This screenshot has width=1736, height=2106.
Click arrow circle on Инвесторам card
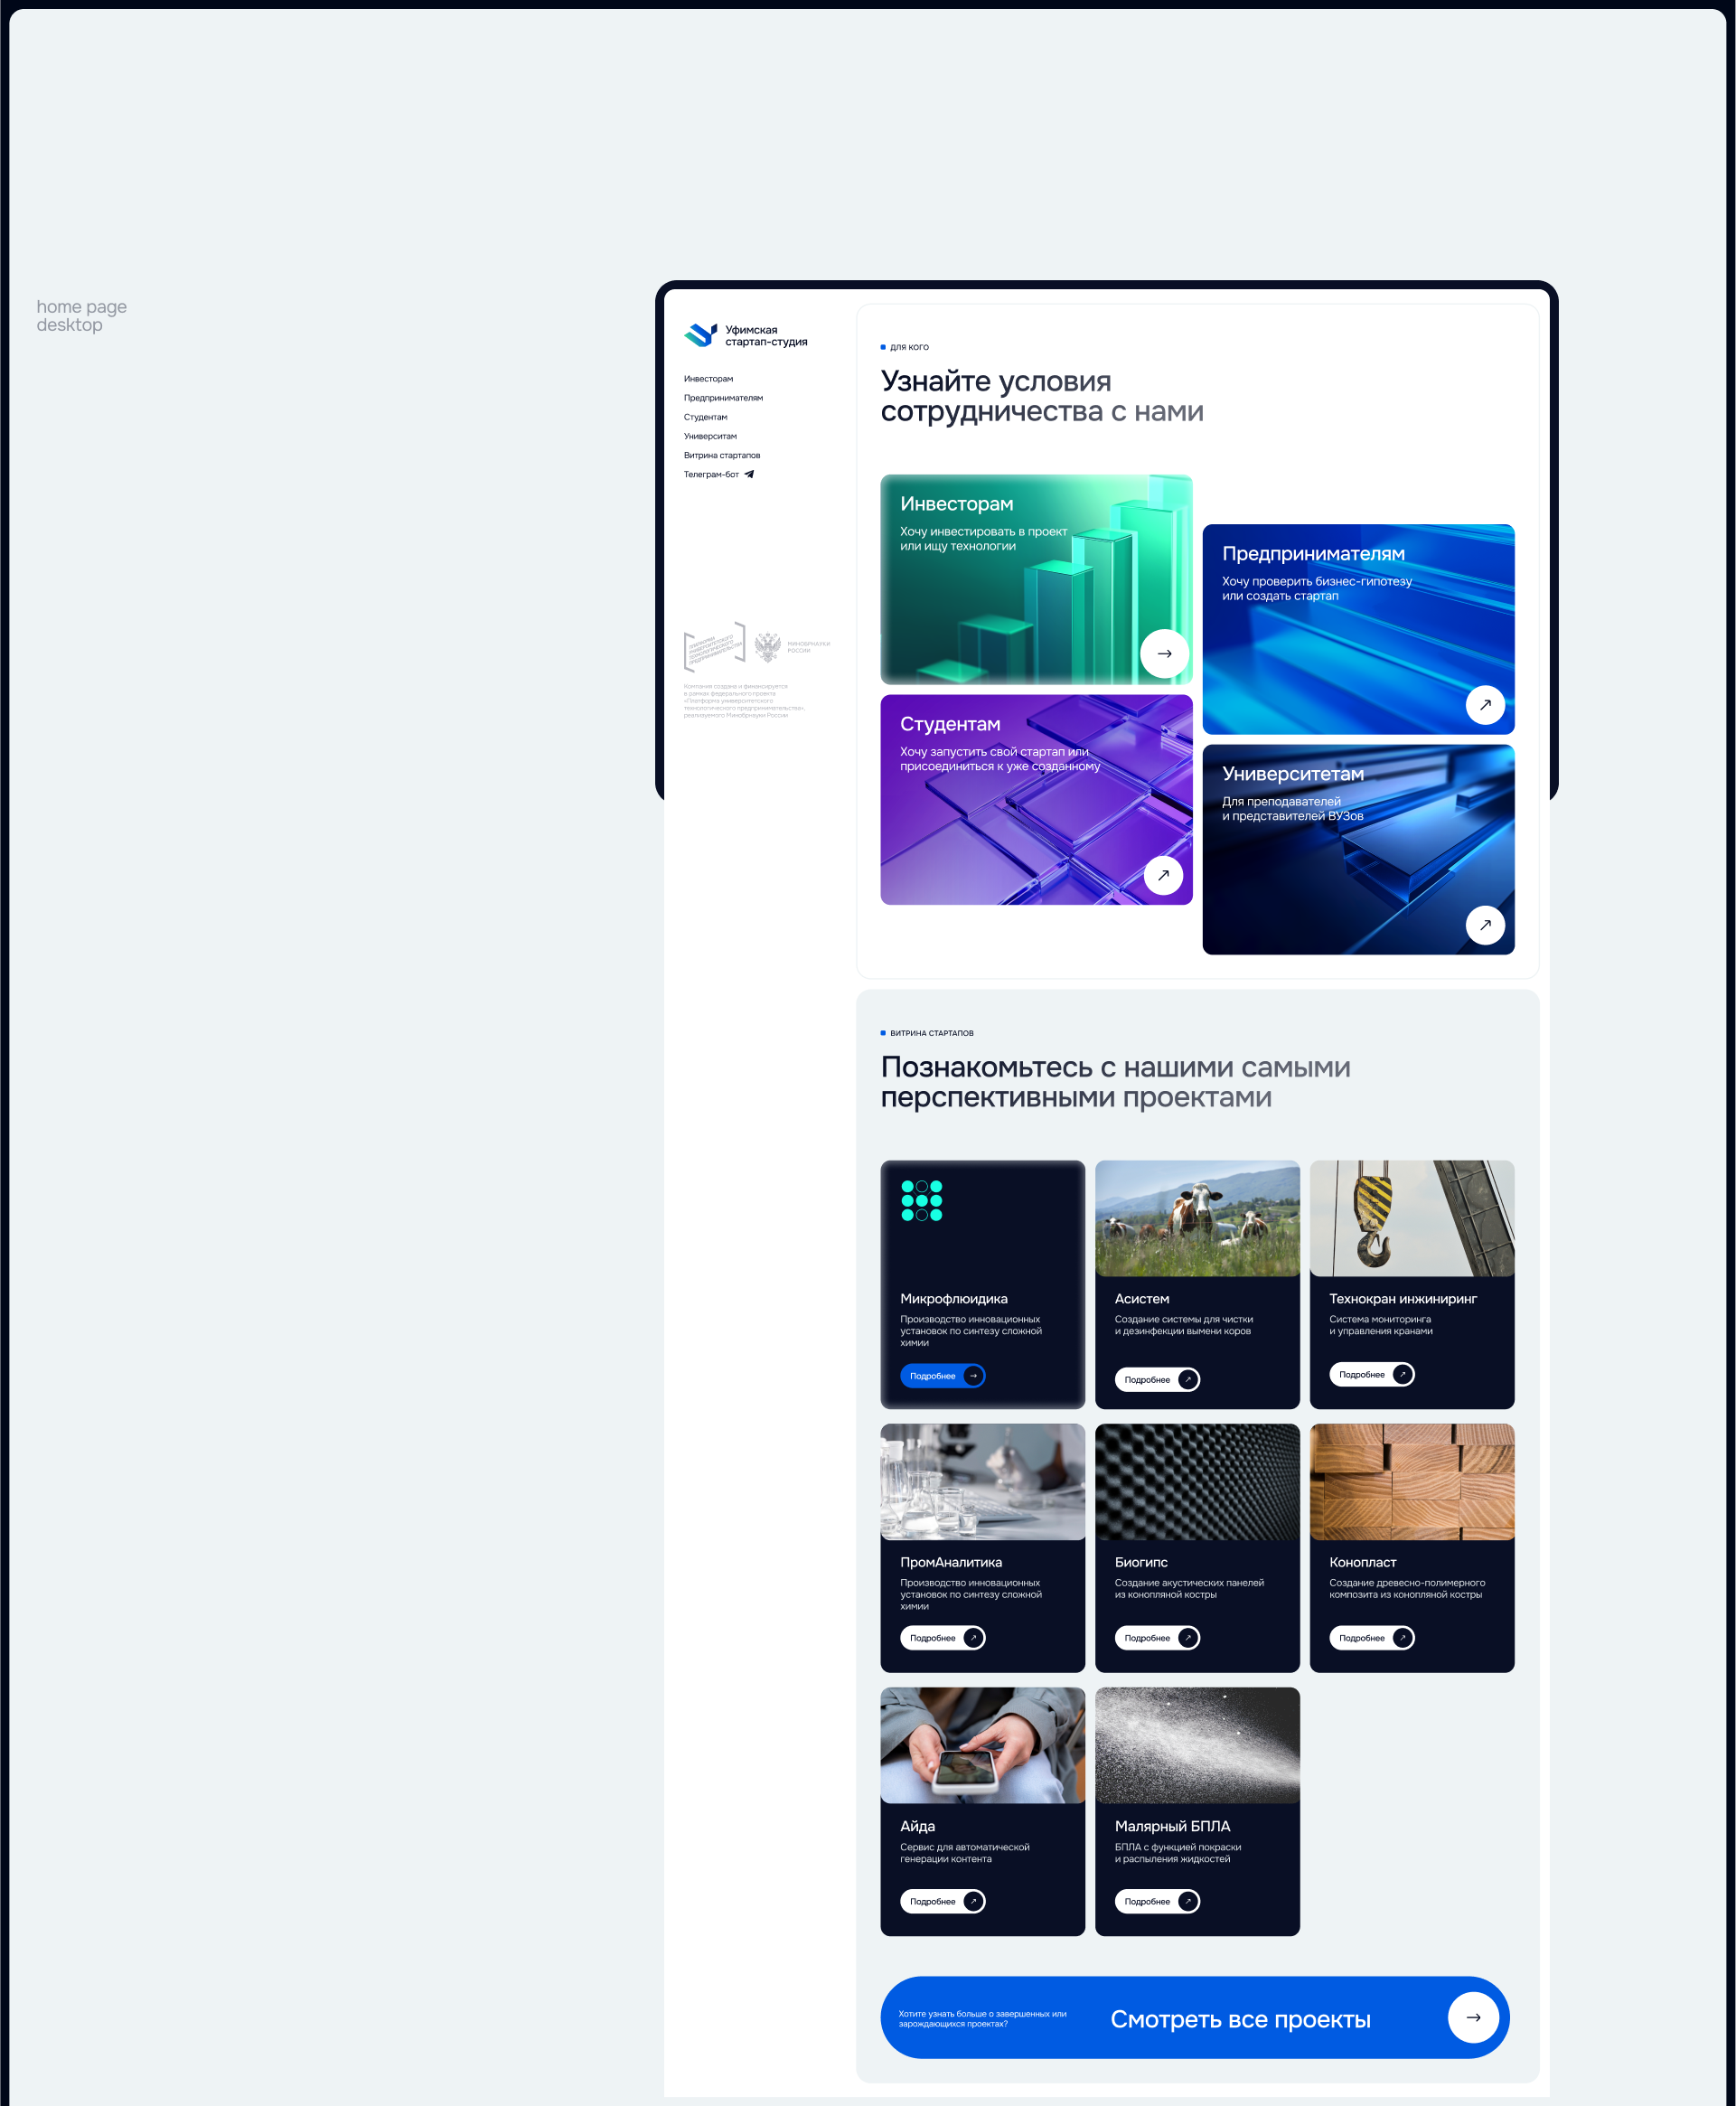click(1164, 653)
